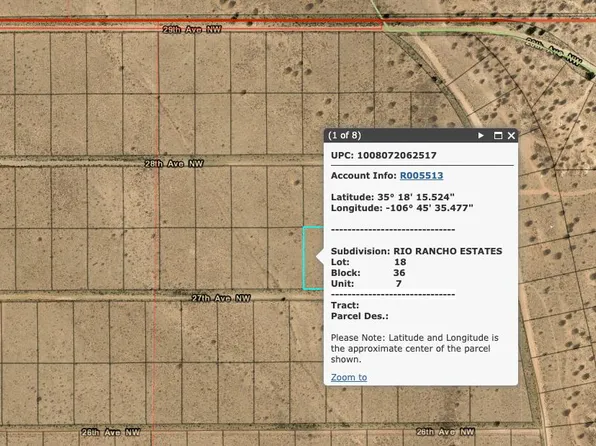The image size is (596, 446).
Task: Click the Please Note latitude disclaimer text
Action: tap(415, 349)
